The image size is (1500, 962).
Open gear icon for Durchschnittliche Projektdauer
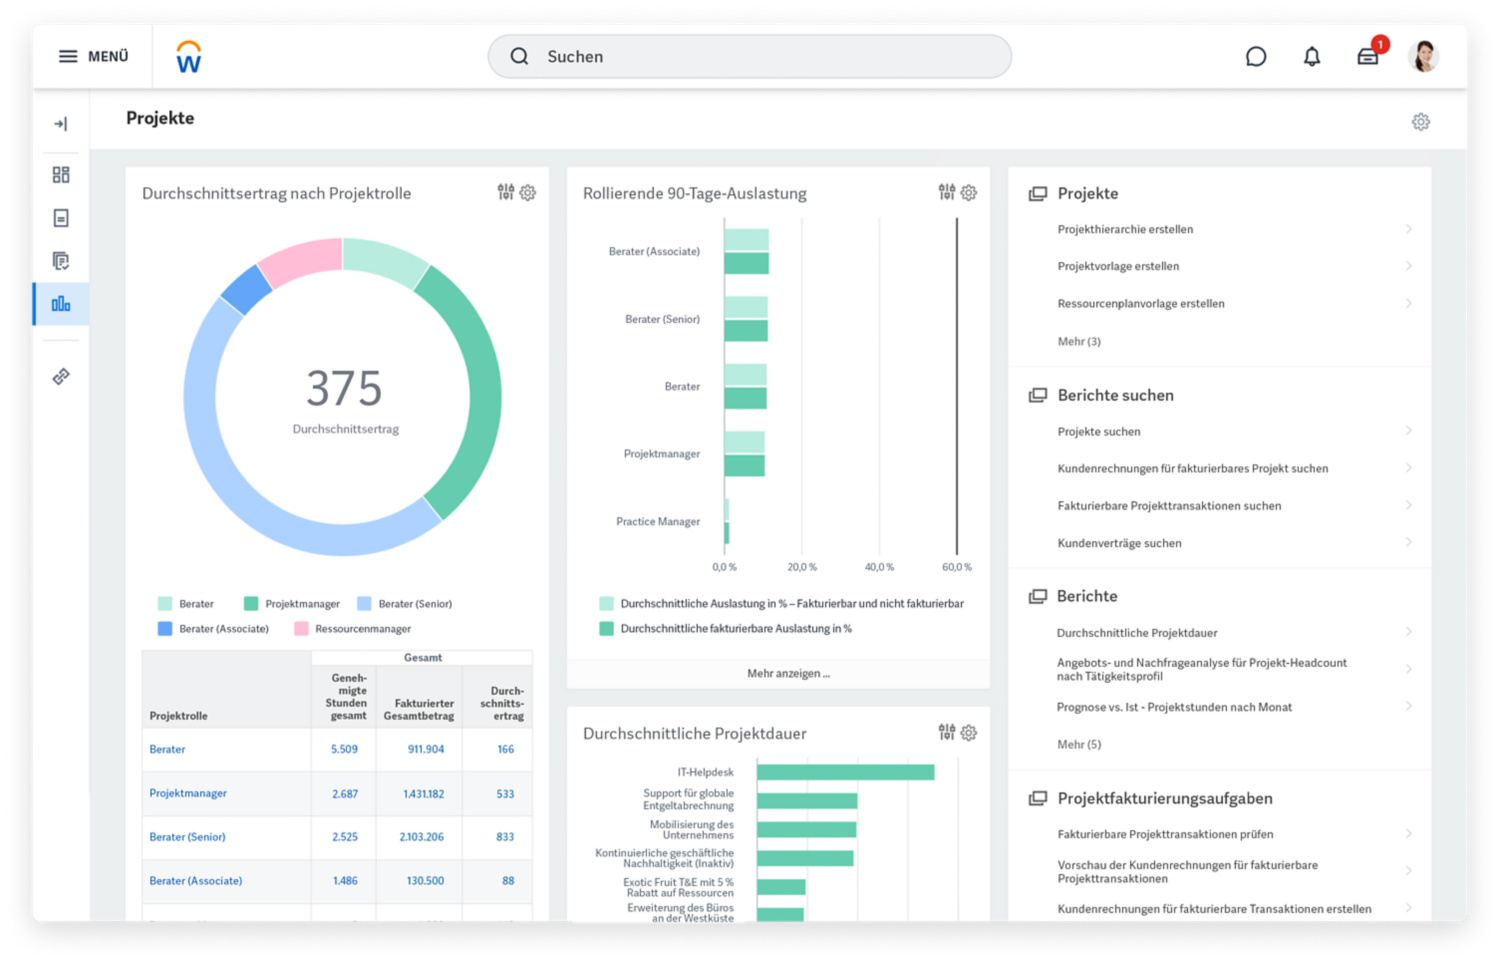(x=969, y=733)
